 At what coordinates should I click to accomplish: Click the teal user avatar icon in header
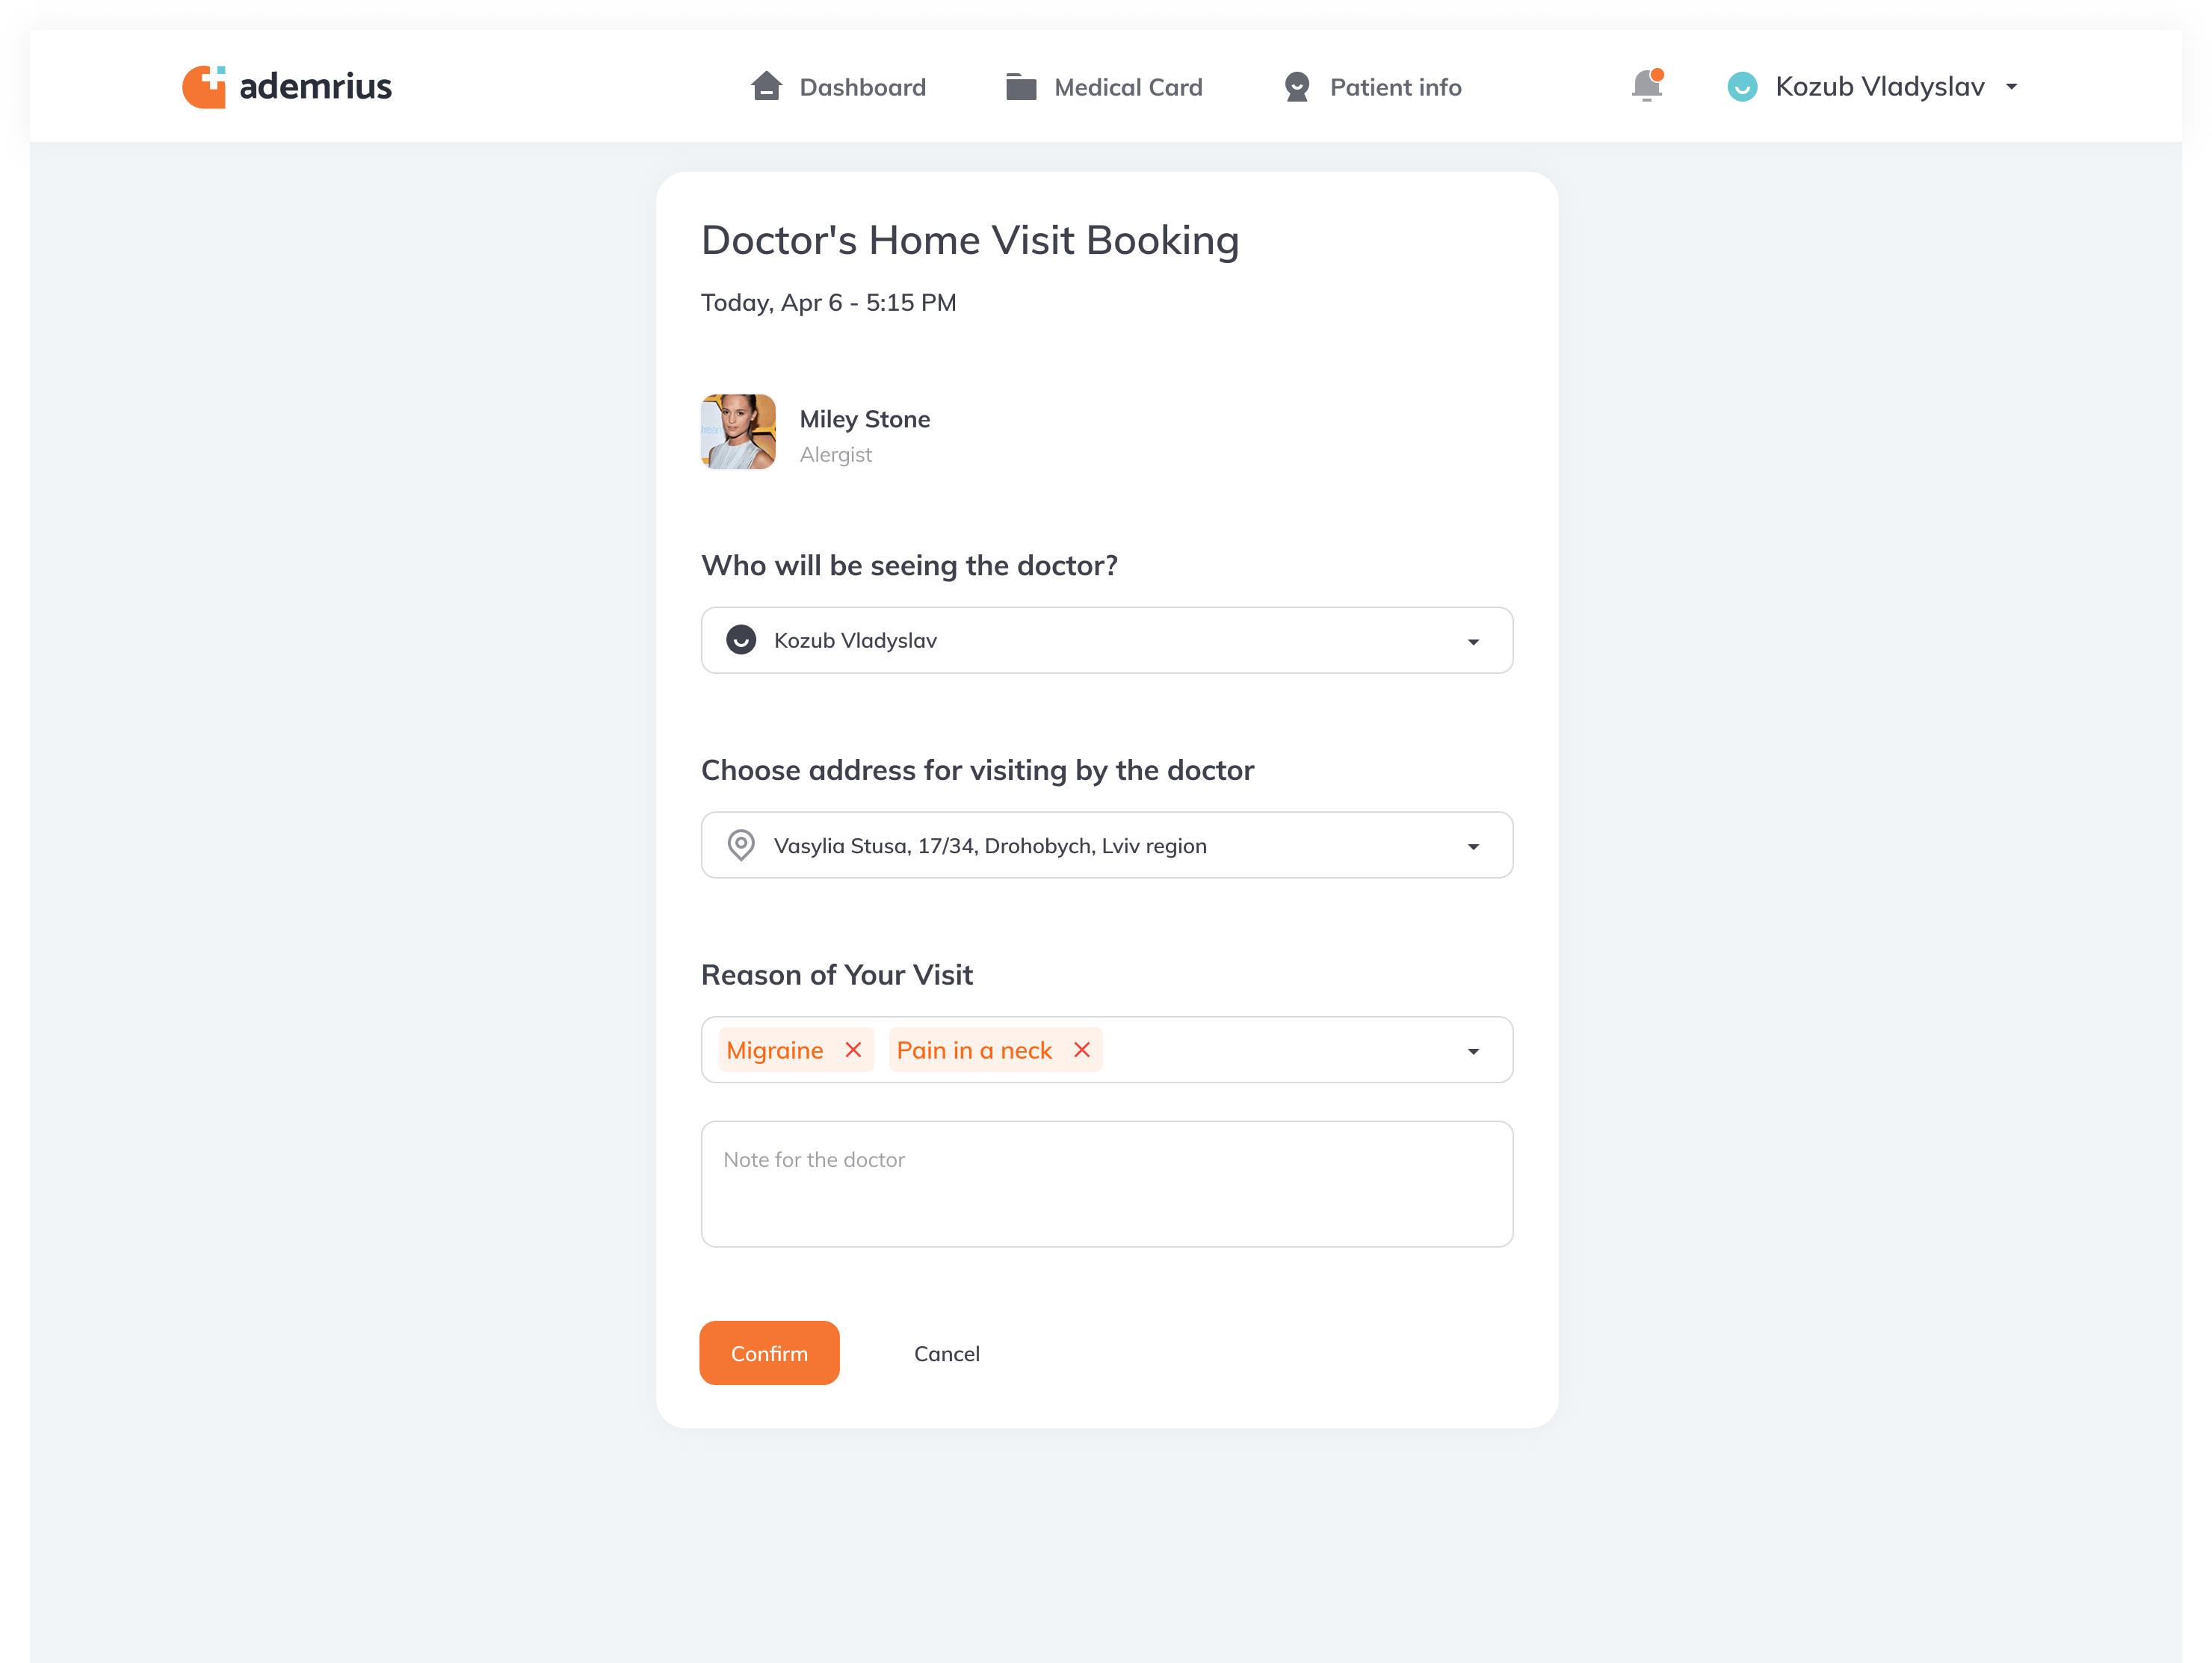(x=1742, y=87)
